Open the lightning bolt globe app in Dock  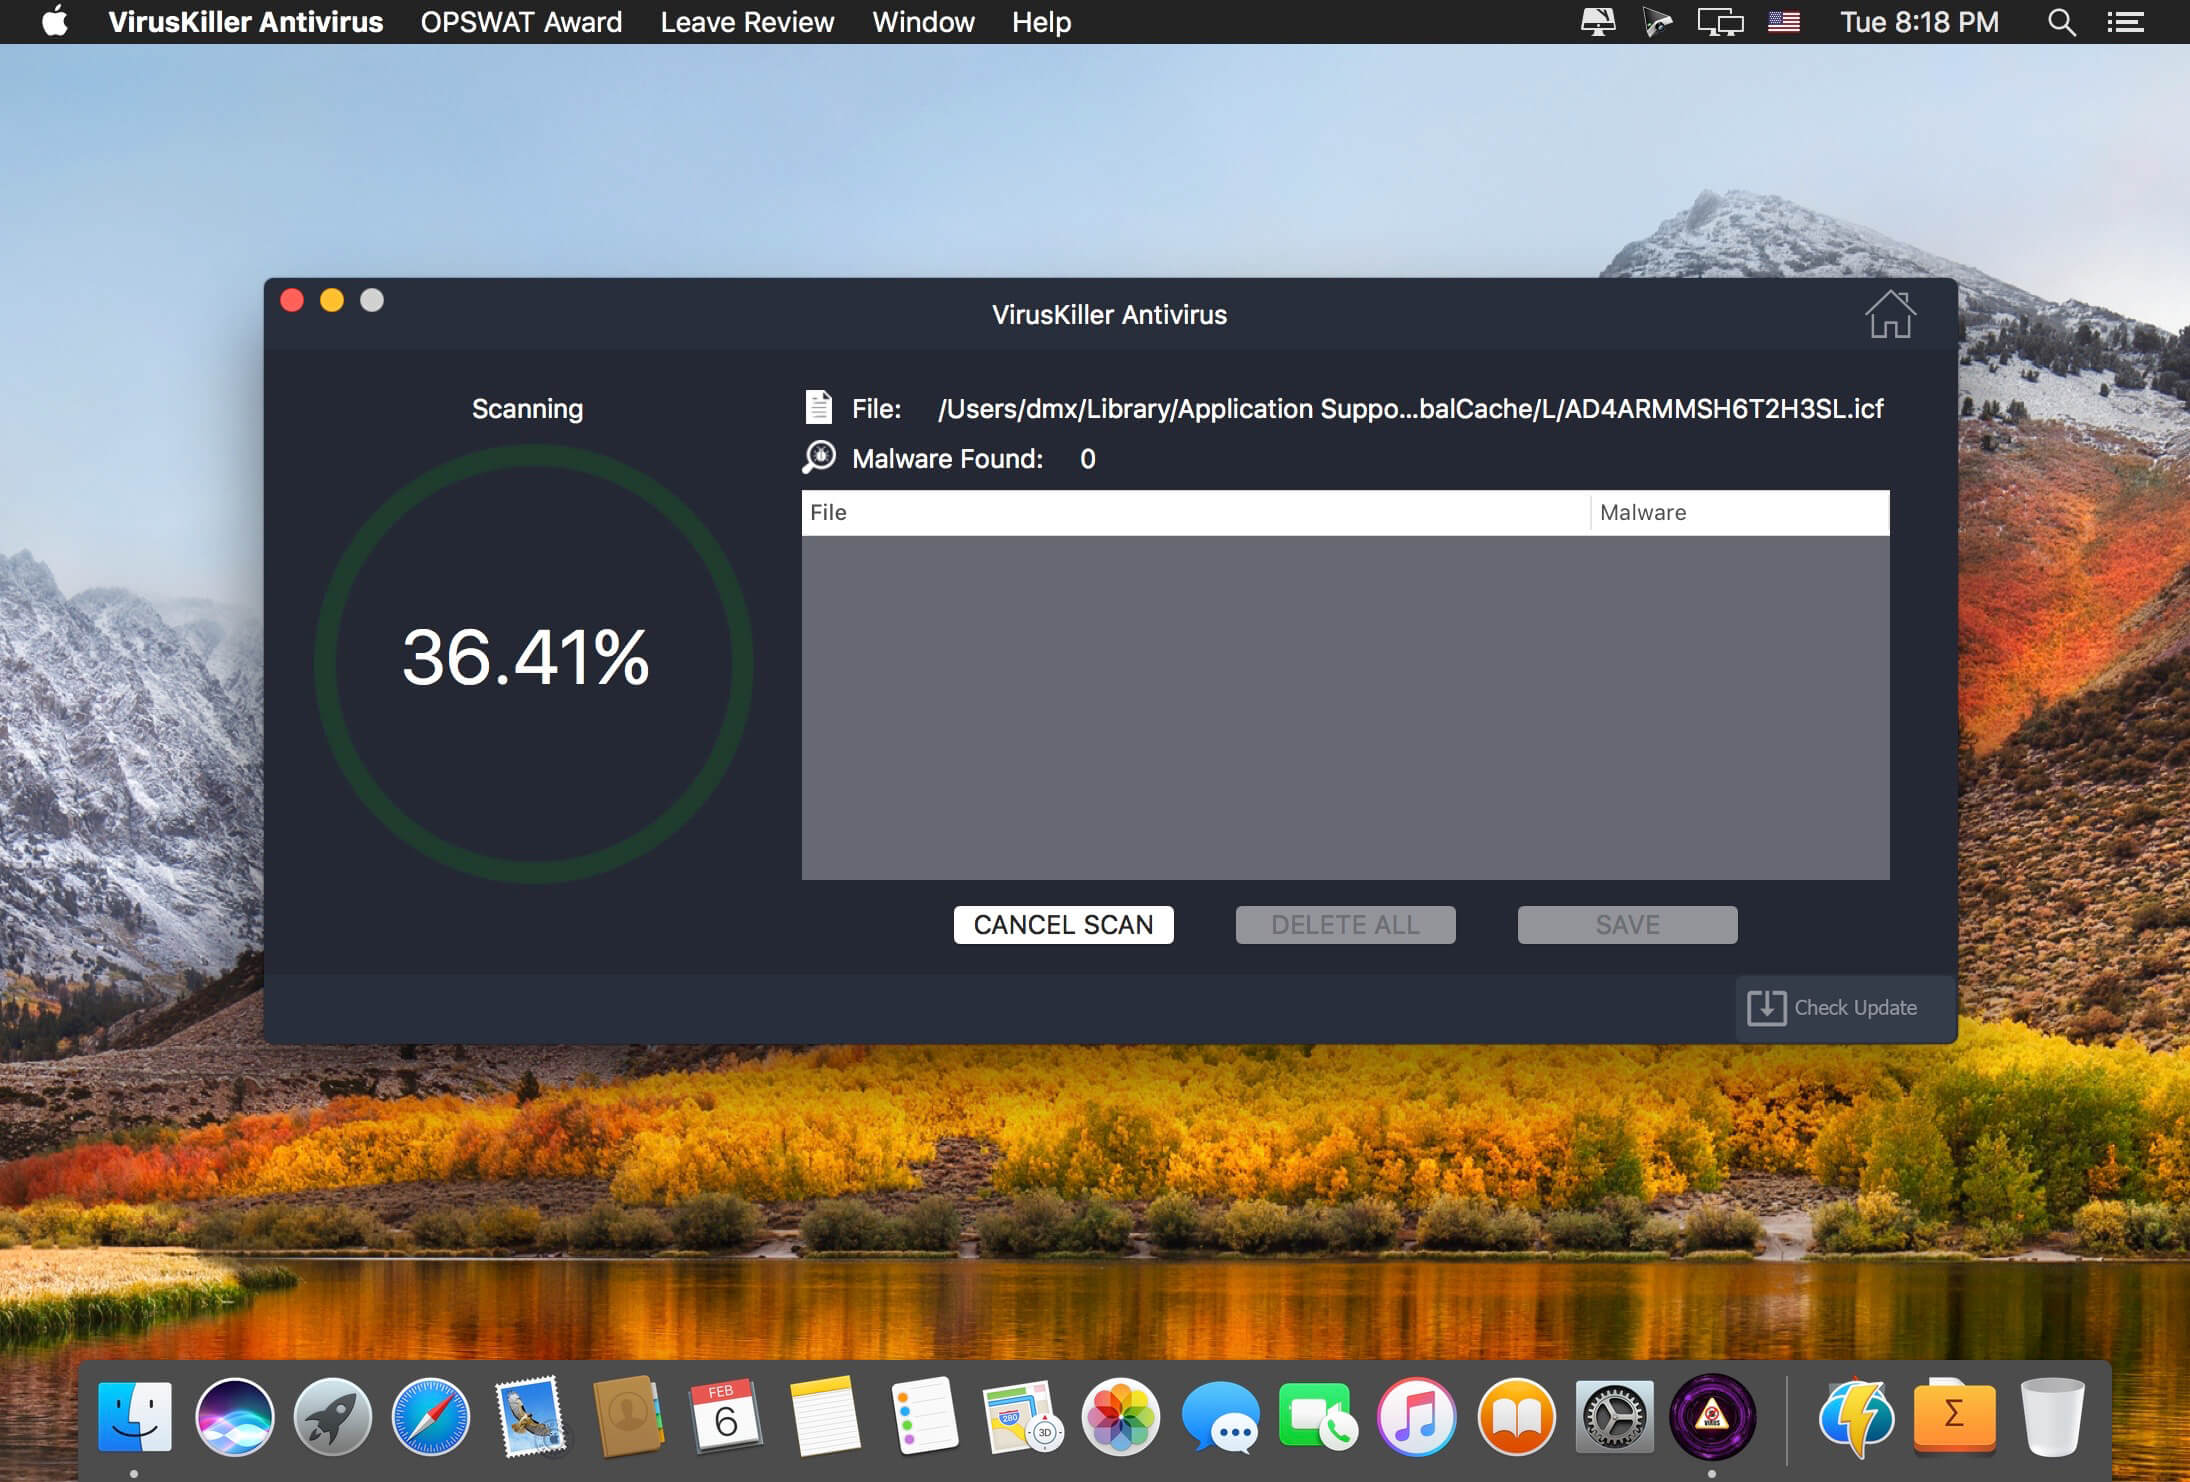(x=1856, y=1416)
